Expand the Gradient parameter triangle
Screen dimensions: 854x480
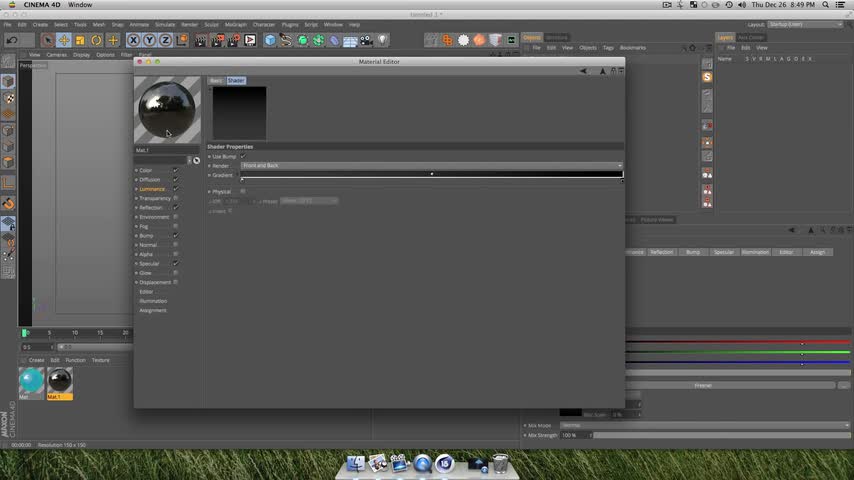[209, 175]
